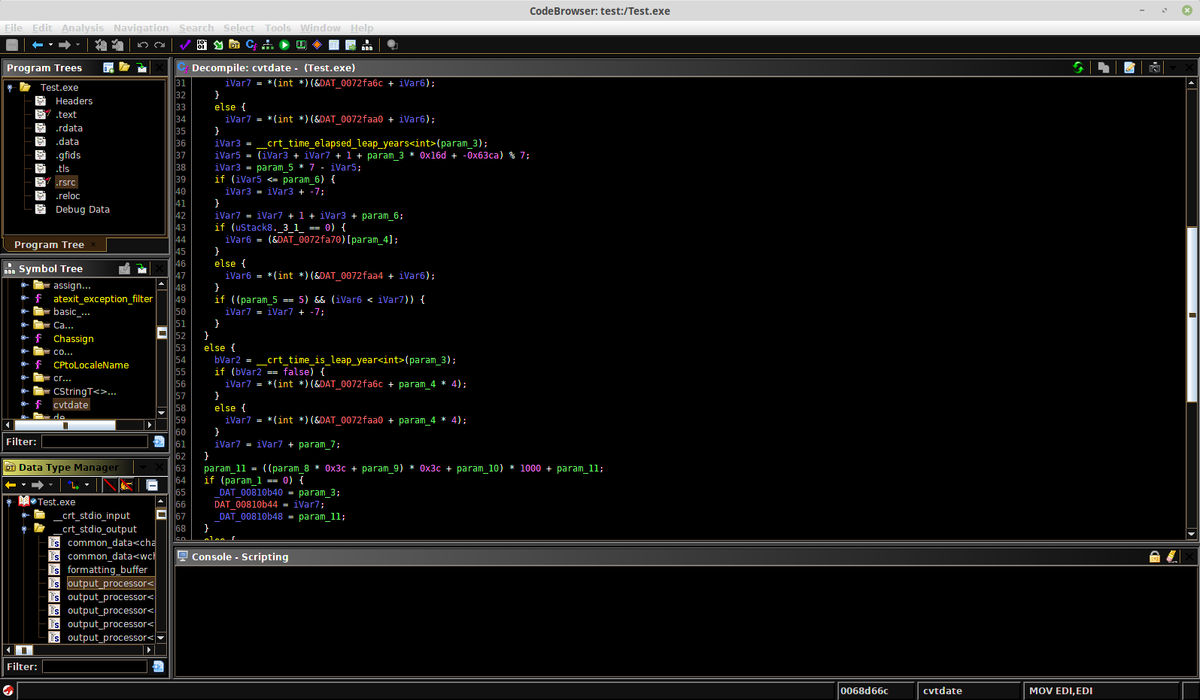
Task: Go back with the blue left arrow
Action: [37, 45]
